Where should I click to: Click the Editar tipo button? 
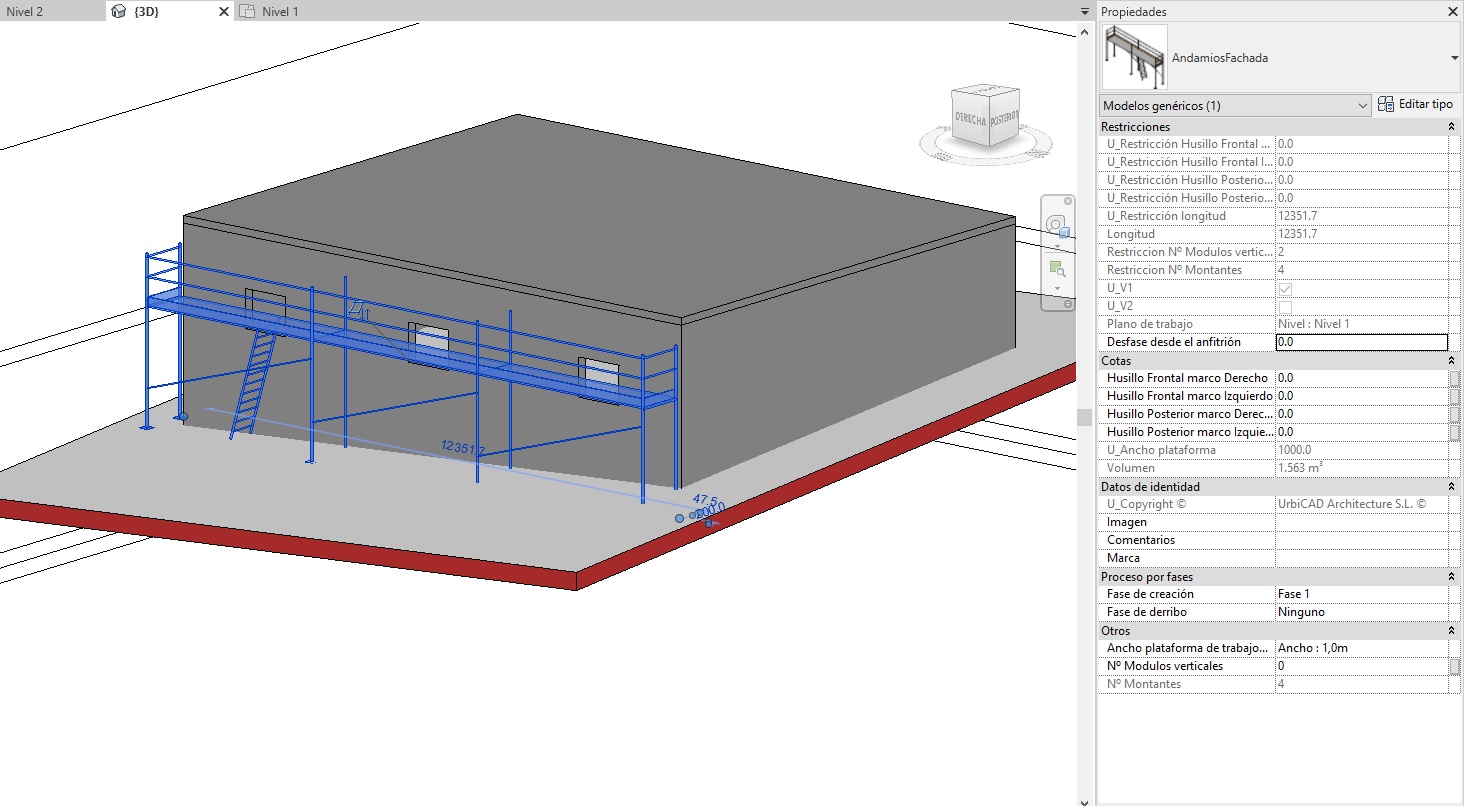pyautogui.click(x=1415, y=105)
